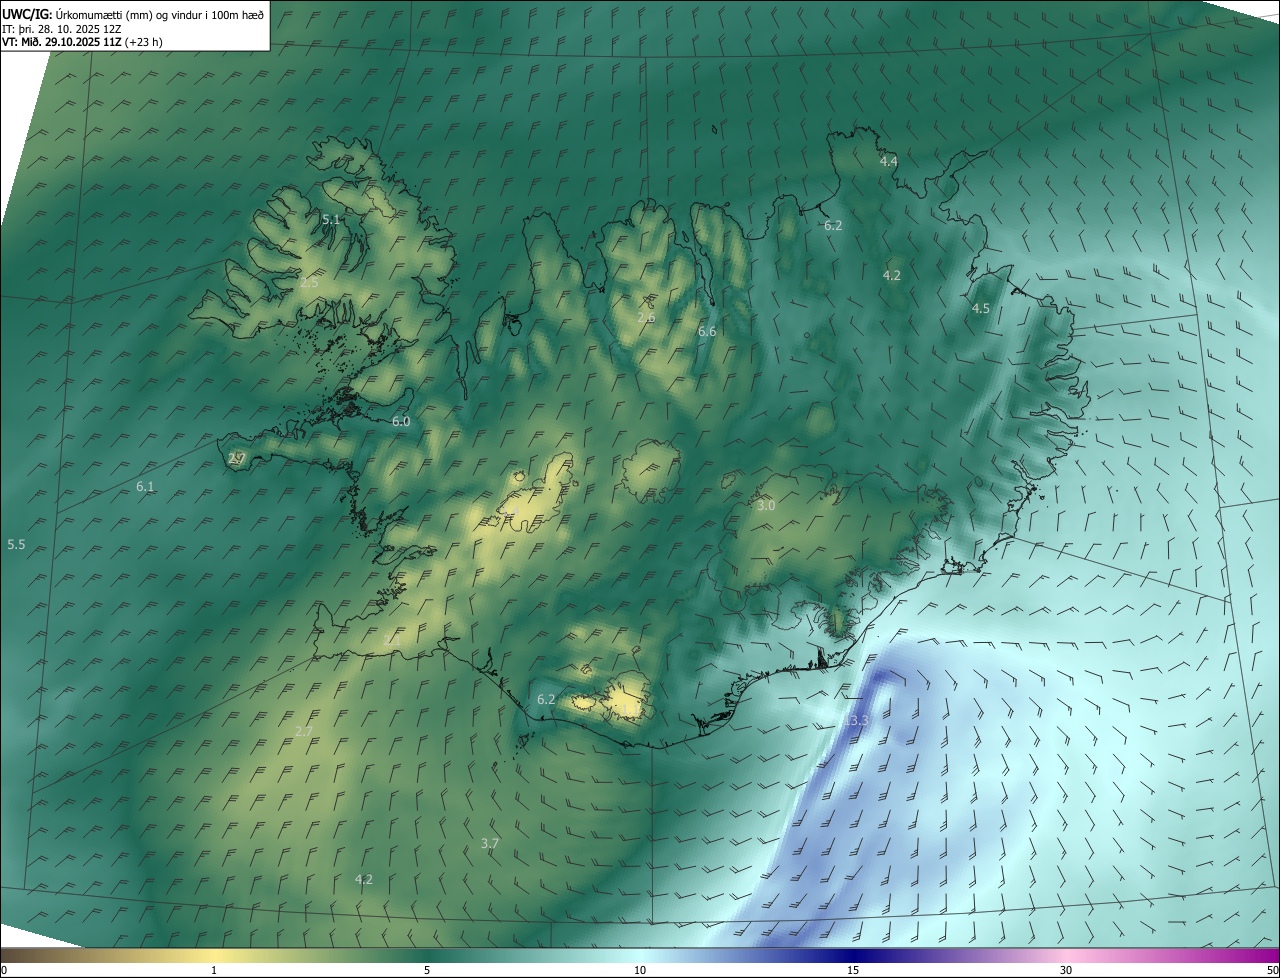Click the 4.5 value label
This screenshot has height=978, width=1280.
click(980, 309)
